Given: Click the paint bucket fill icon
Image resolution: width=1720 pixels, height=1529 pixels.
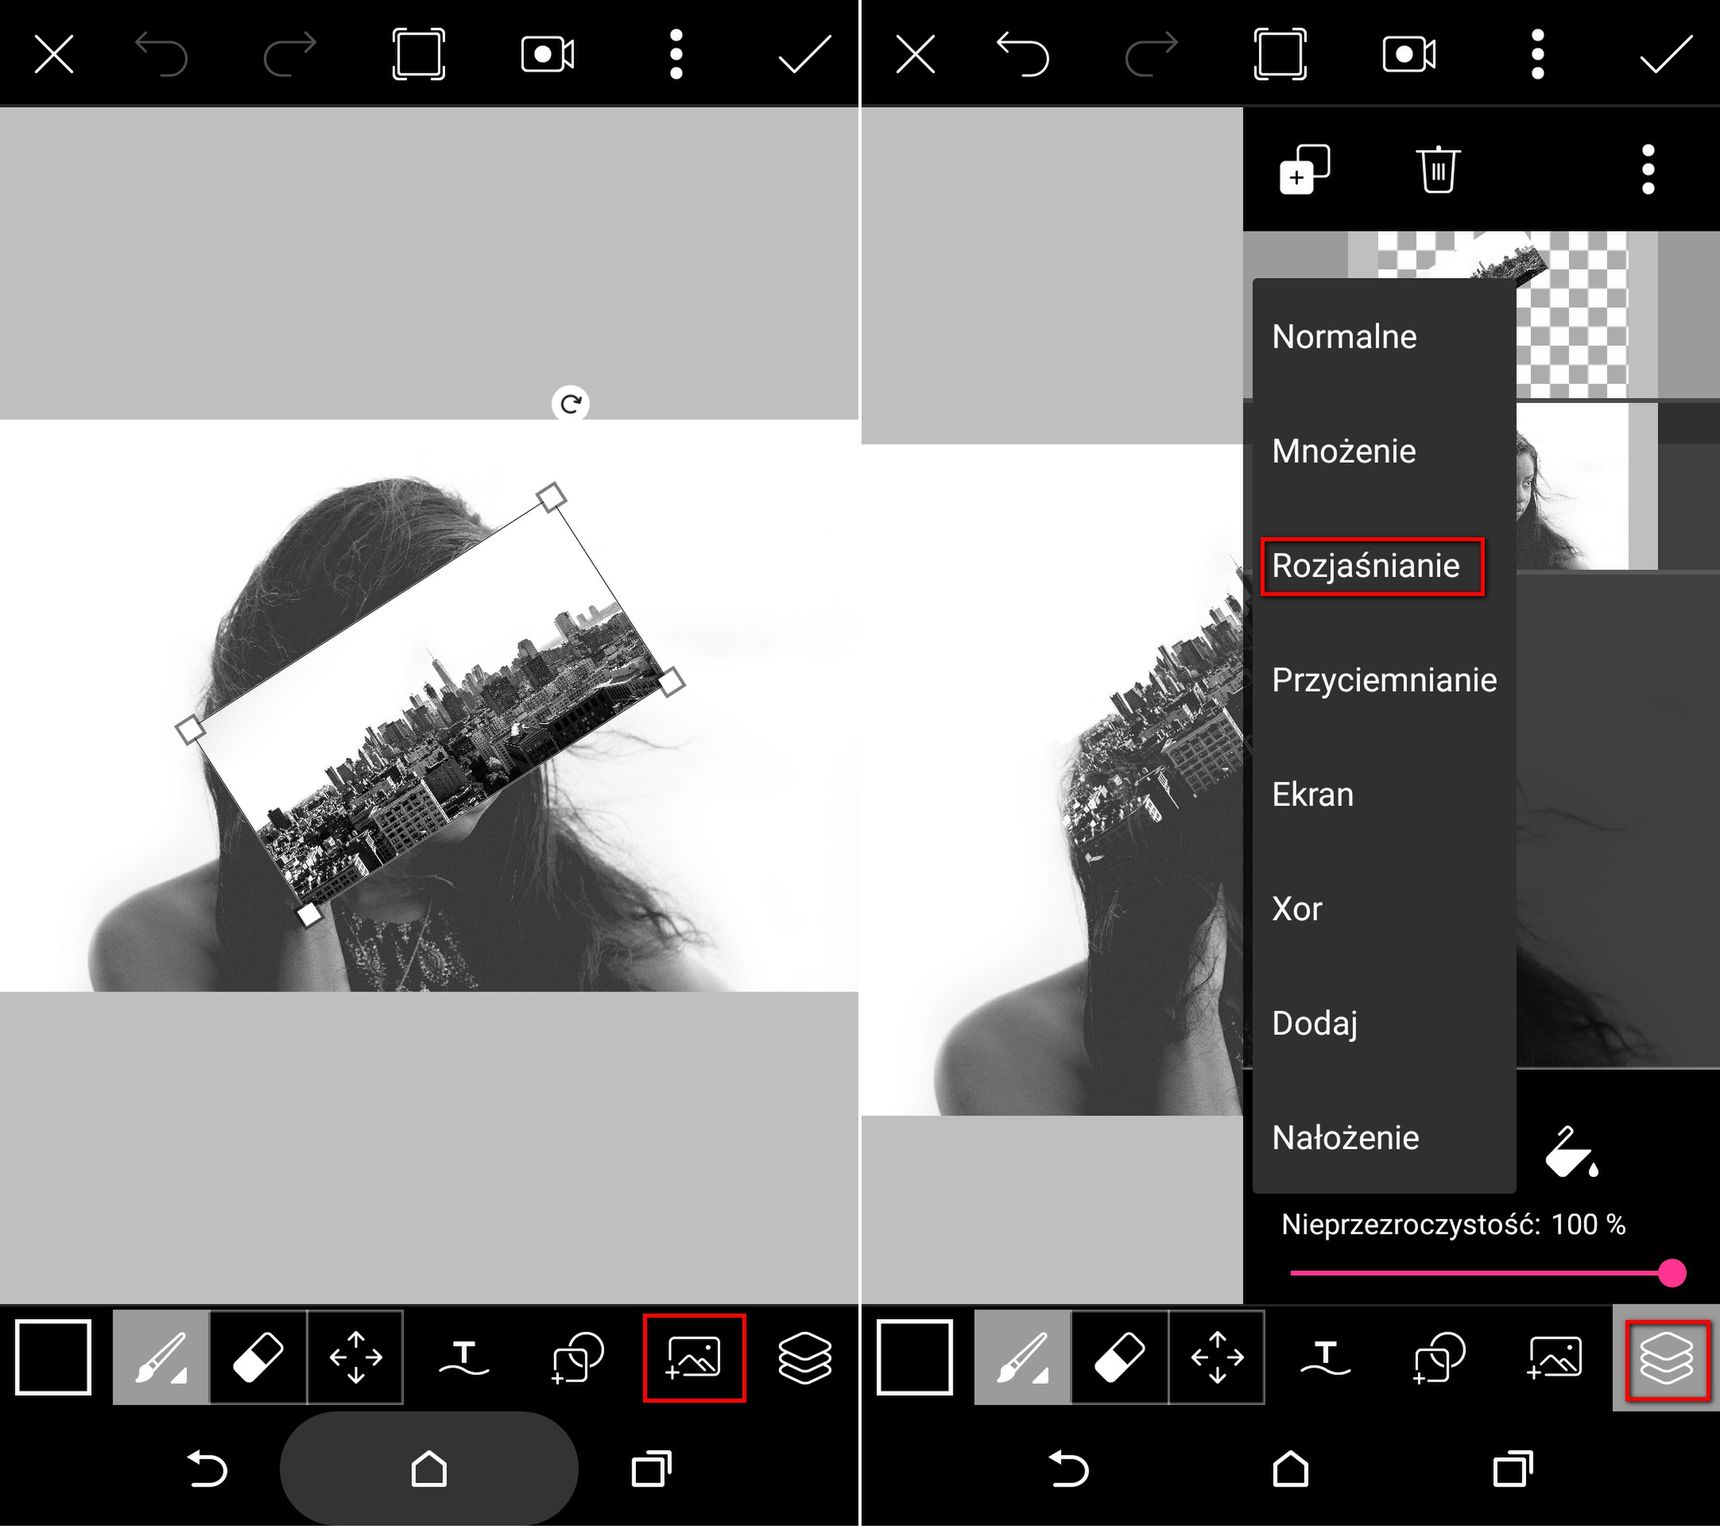Looking at the screenshot, I should click(1572, 1152).
